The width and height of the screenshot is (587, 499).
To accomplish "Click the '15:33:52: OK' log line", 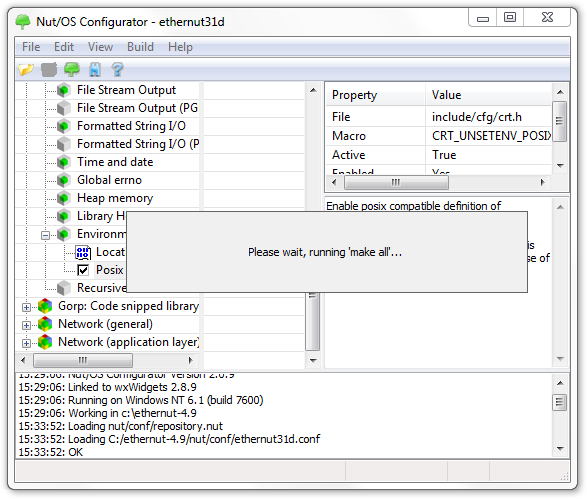I will 51,453.
